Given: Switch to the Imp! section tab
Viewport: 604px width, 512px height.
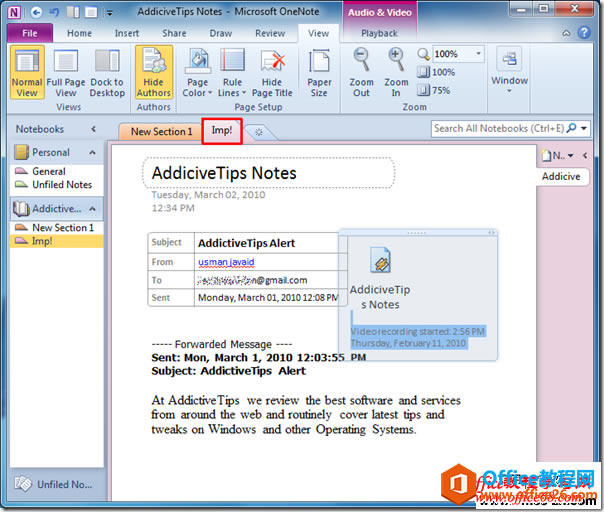Looking at the screenshot, I should (222, 131).
